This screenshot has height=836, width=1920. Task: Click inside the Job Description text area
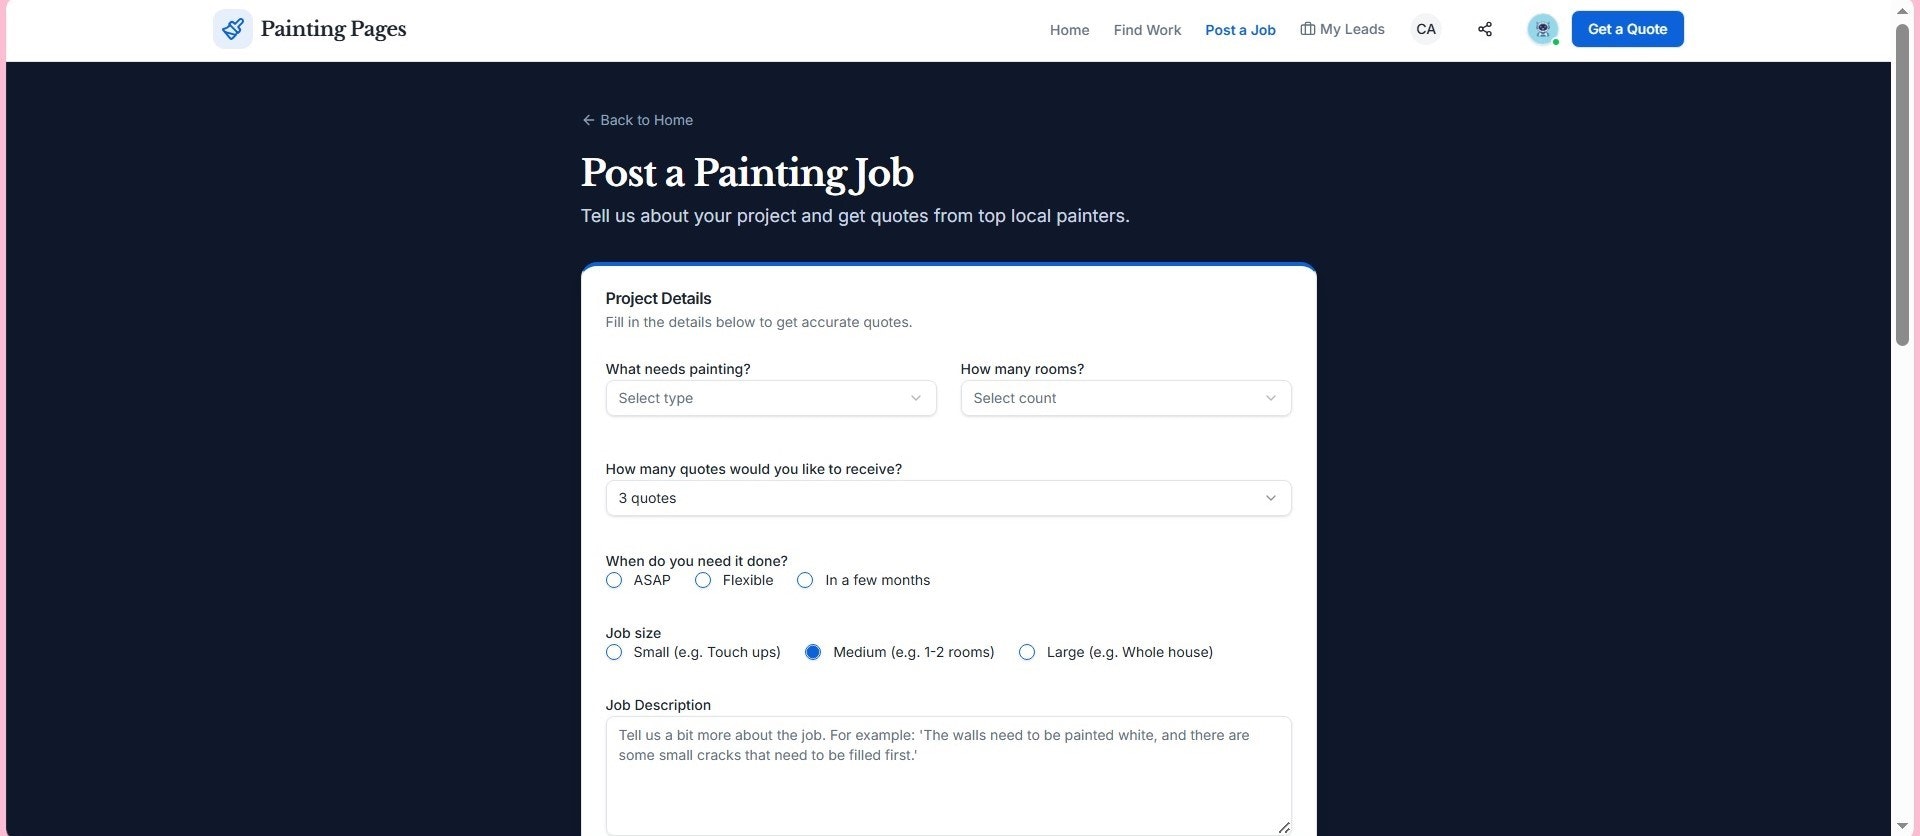(x=948, y=775)
